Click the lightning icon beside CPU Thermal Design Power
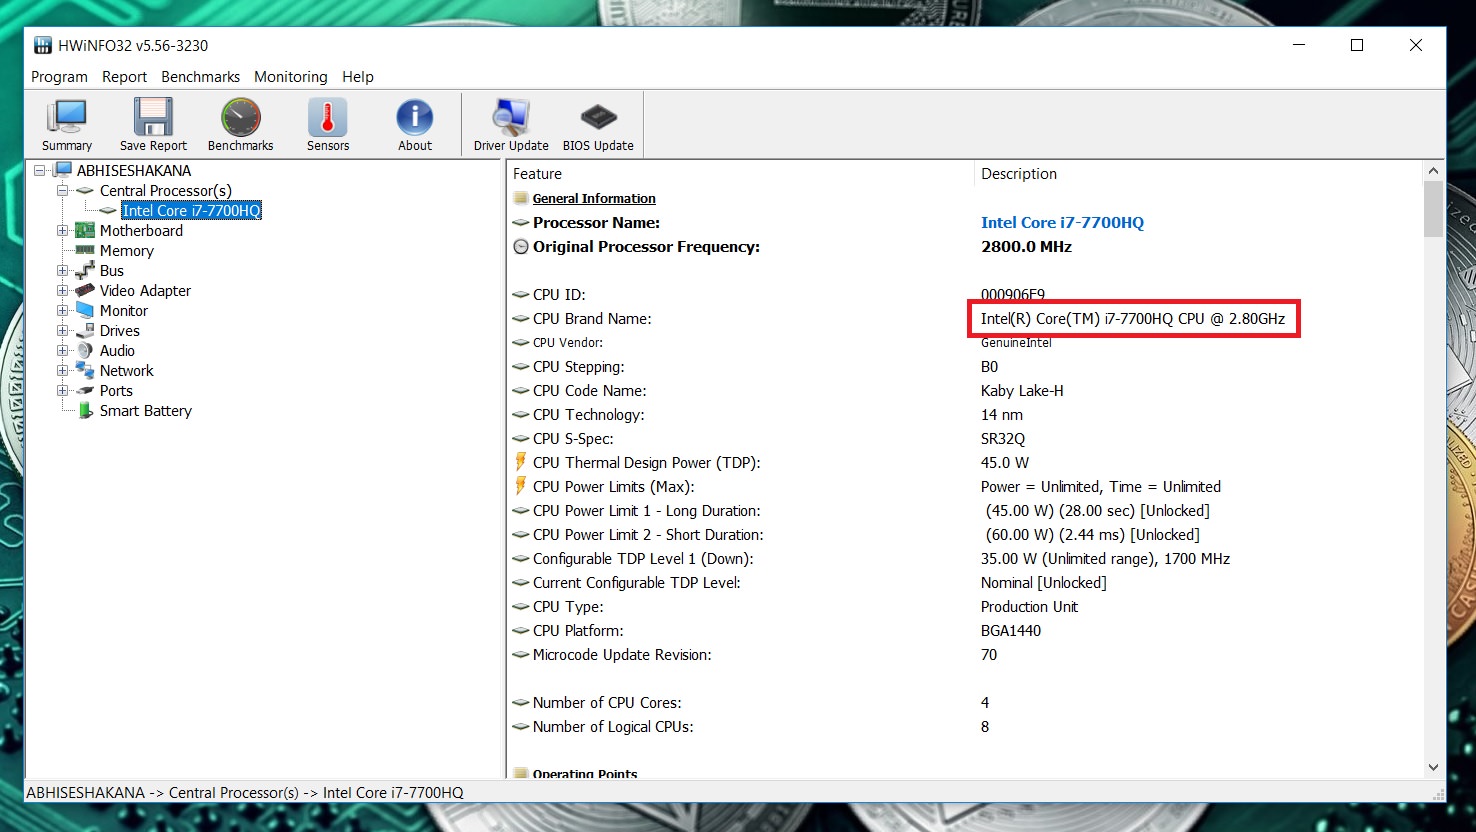This screenshot has width=1476, height=832. pos(520,462)
